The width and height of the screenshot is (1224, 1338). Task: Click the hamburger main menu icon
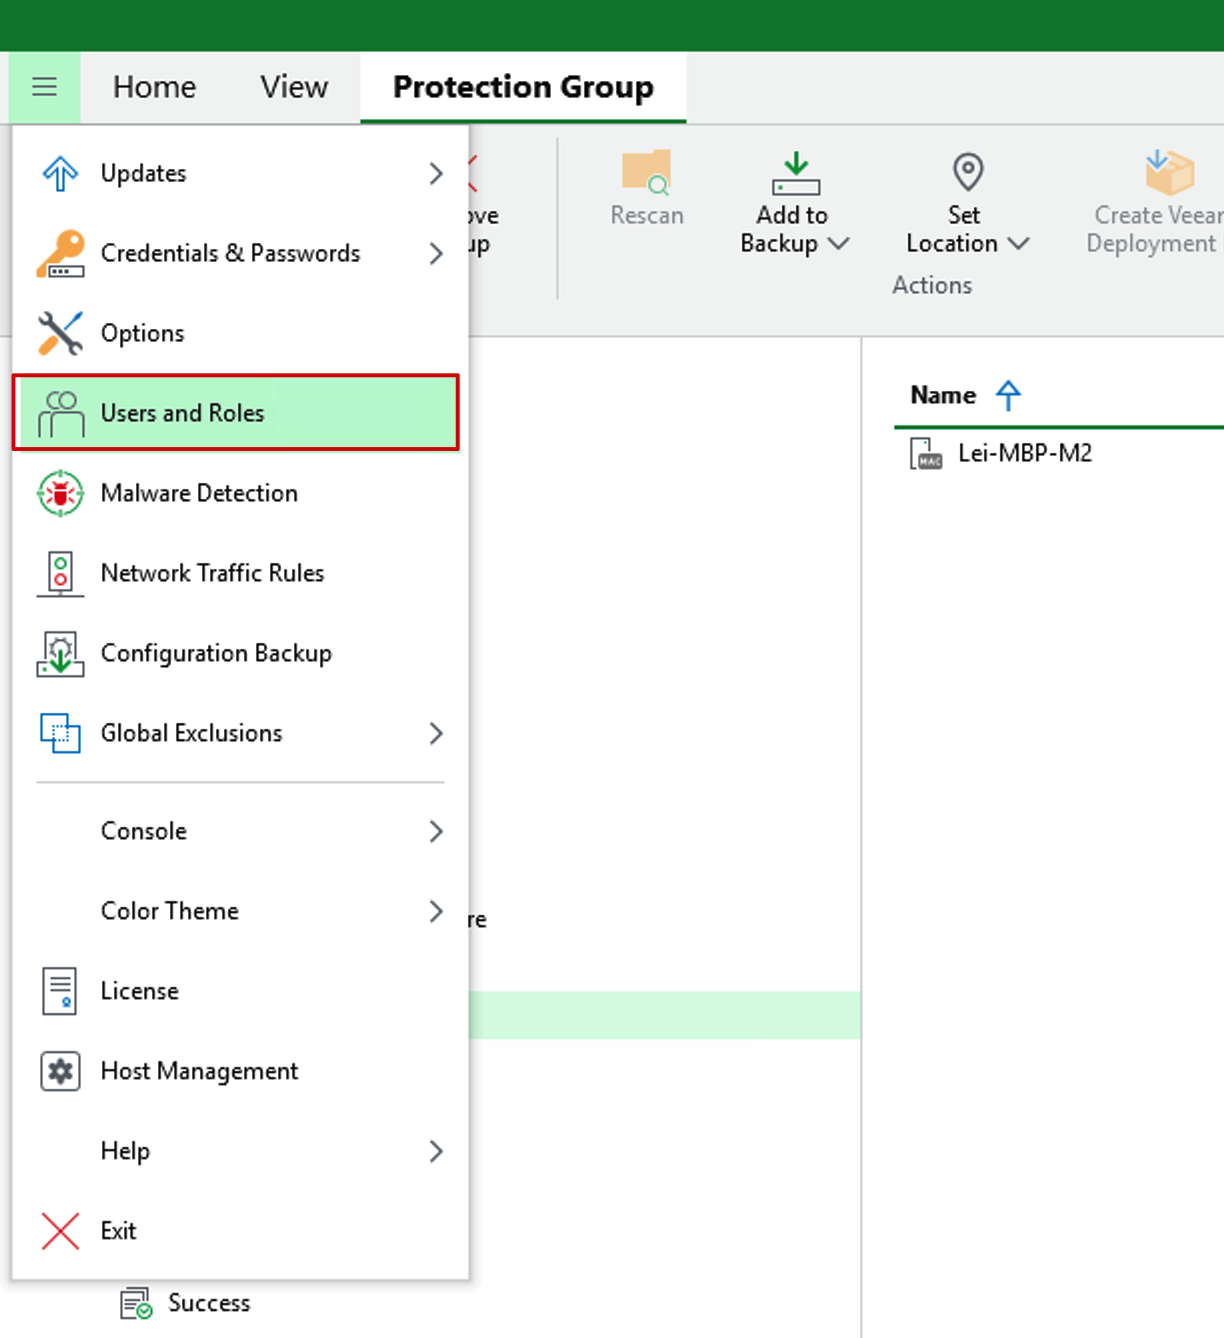point(44,87)
